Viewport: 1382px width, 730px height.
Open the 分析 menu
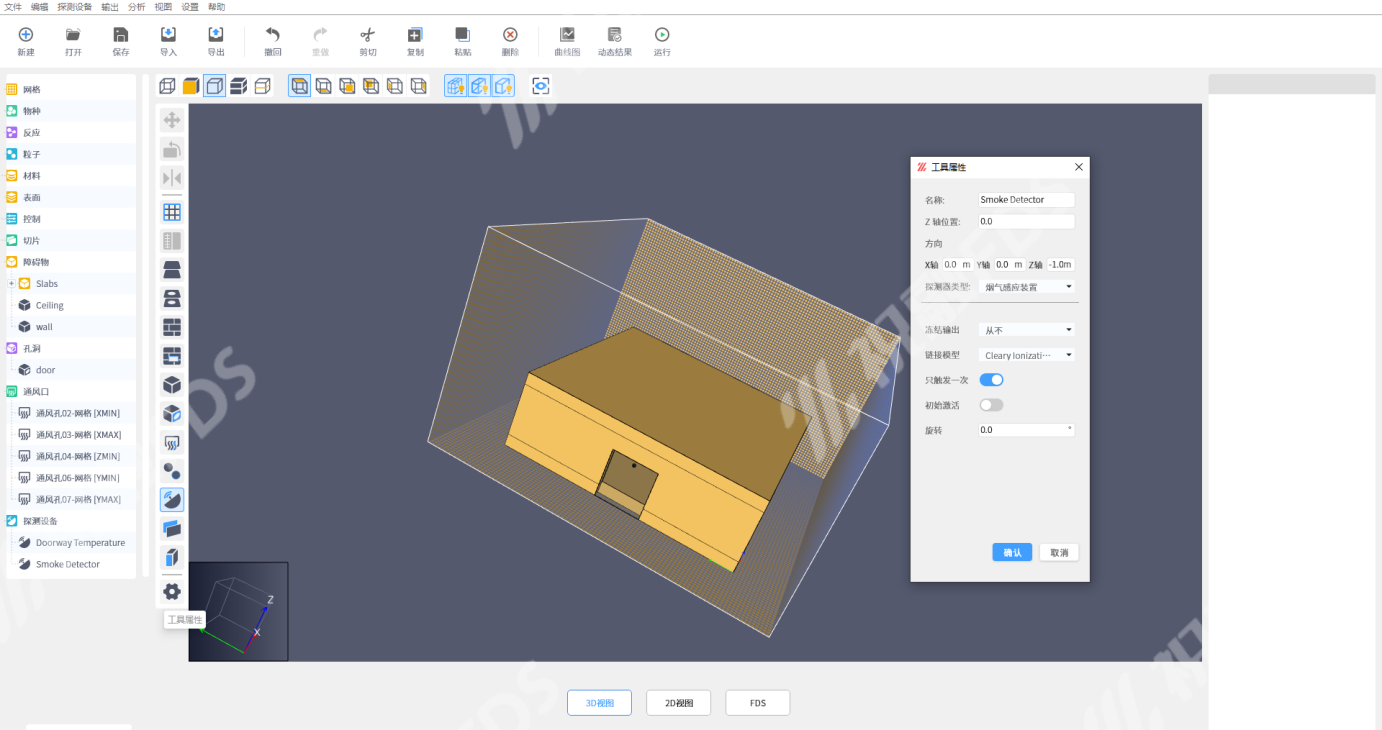(137, 6)
